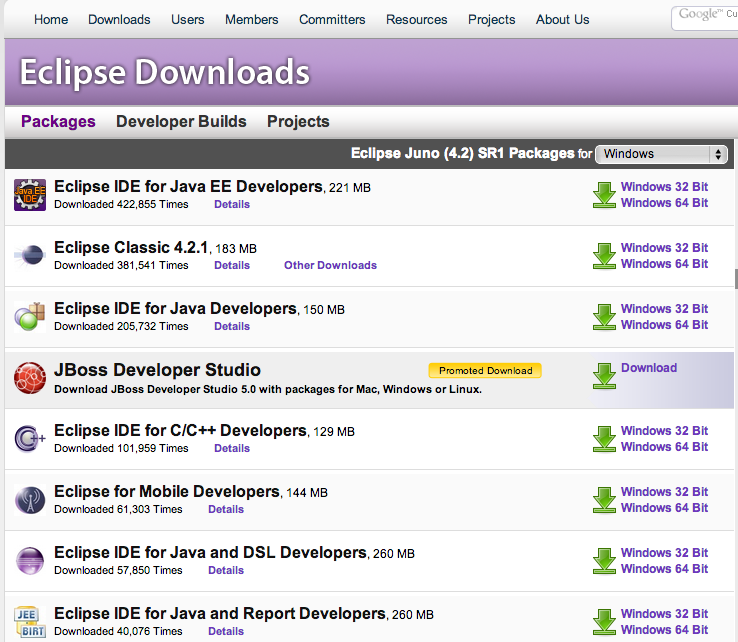The height and width of the screenshot is (642, 738).
Task: Click the Java and DSL Developers icon
Action: point(30,561)
